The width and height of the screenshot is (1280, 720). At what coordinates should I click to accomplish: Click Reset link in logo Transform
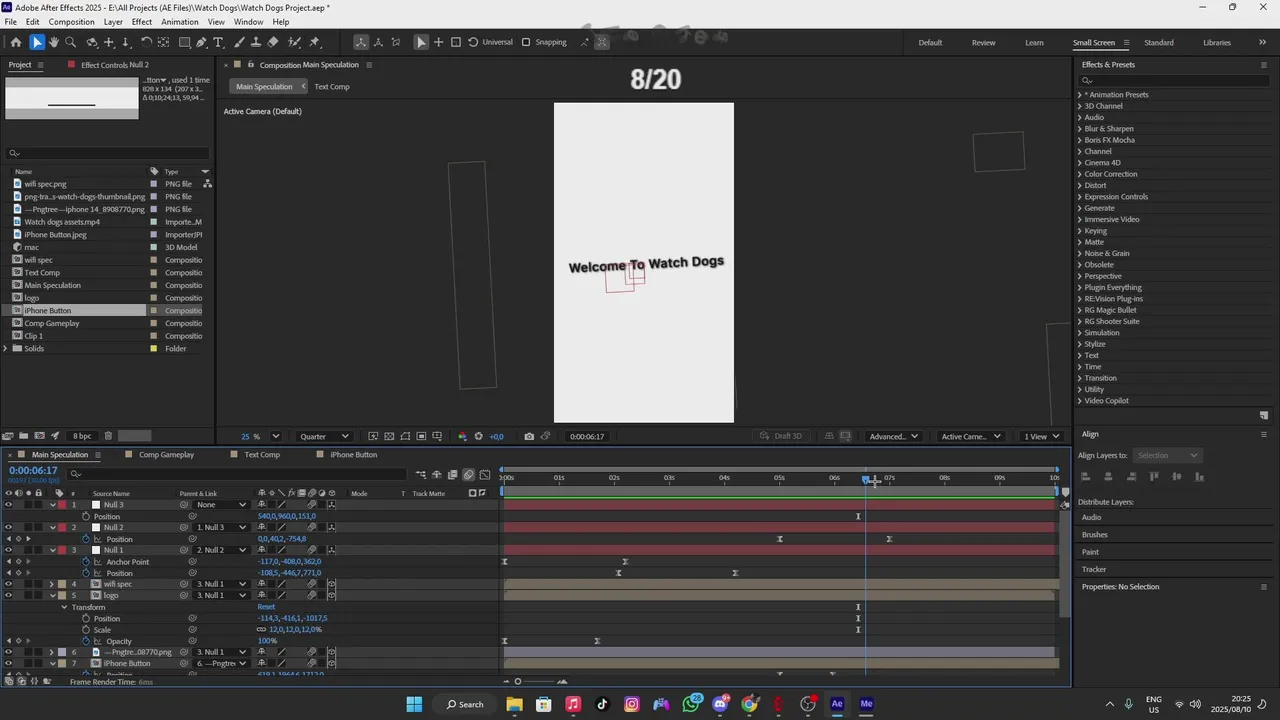pos(266,607)
